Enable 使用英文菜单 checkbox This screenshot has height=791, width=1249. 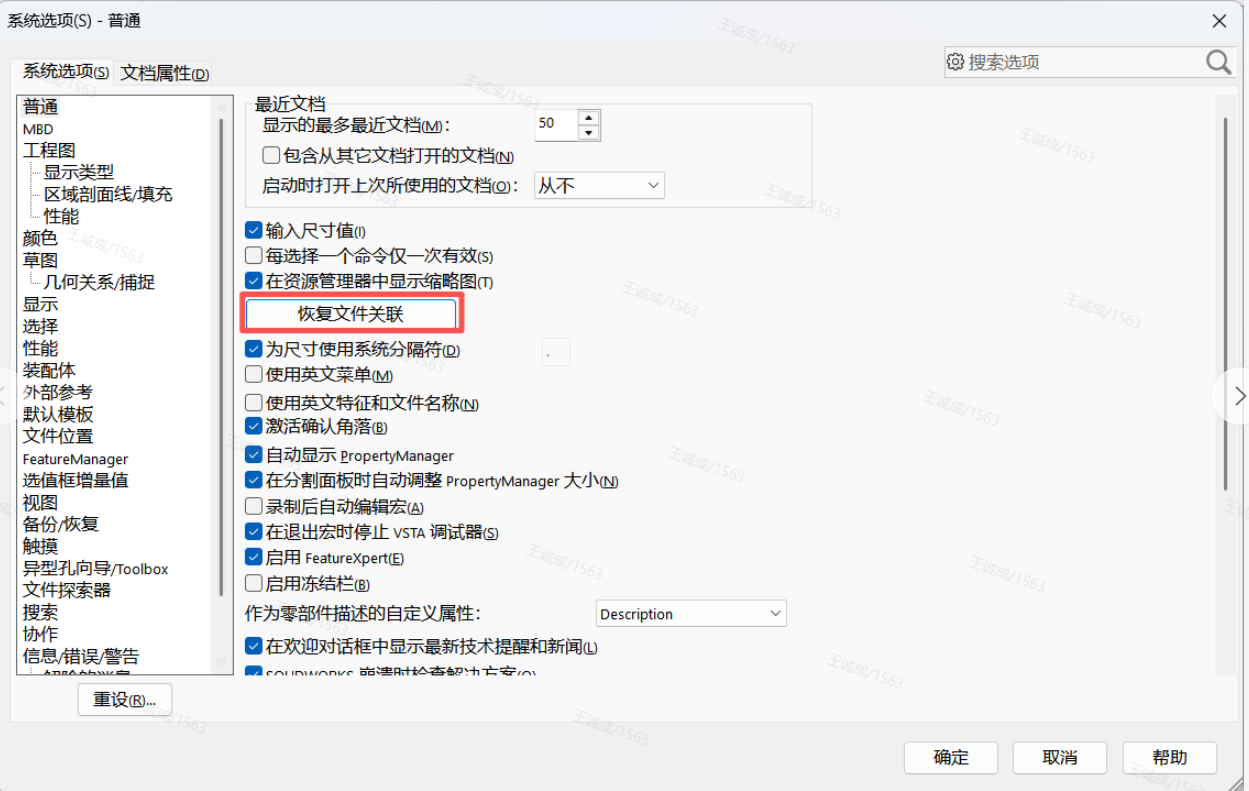point(253,375)
